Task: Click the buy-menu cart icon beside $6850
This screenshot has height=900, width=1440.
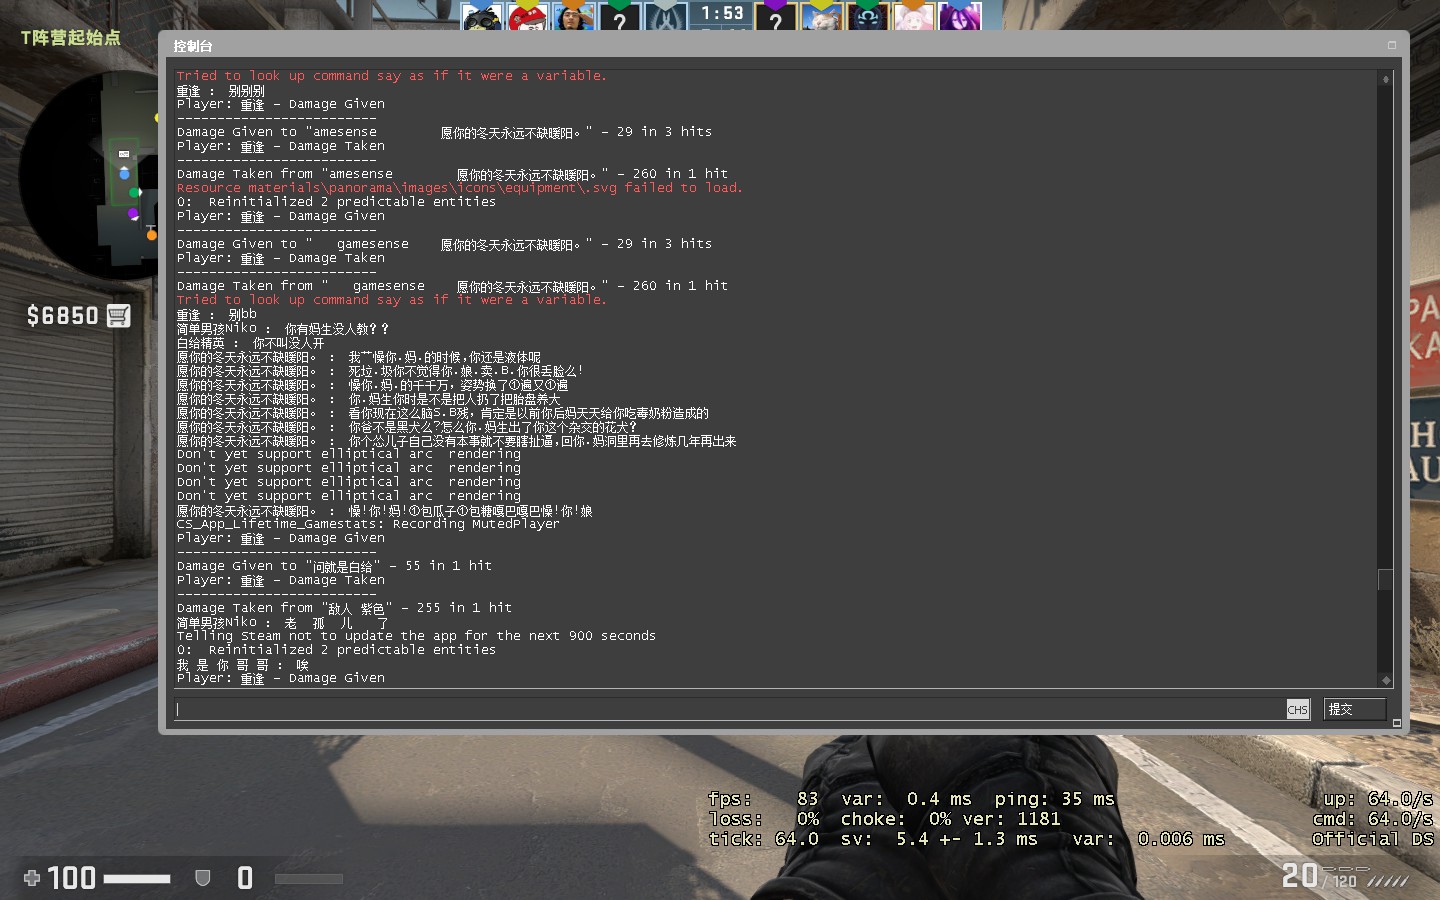Action: pyautogui.click(x=118, y=316)
